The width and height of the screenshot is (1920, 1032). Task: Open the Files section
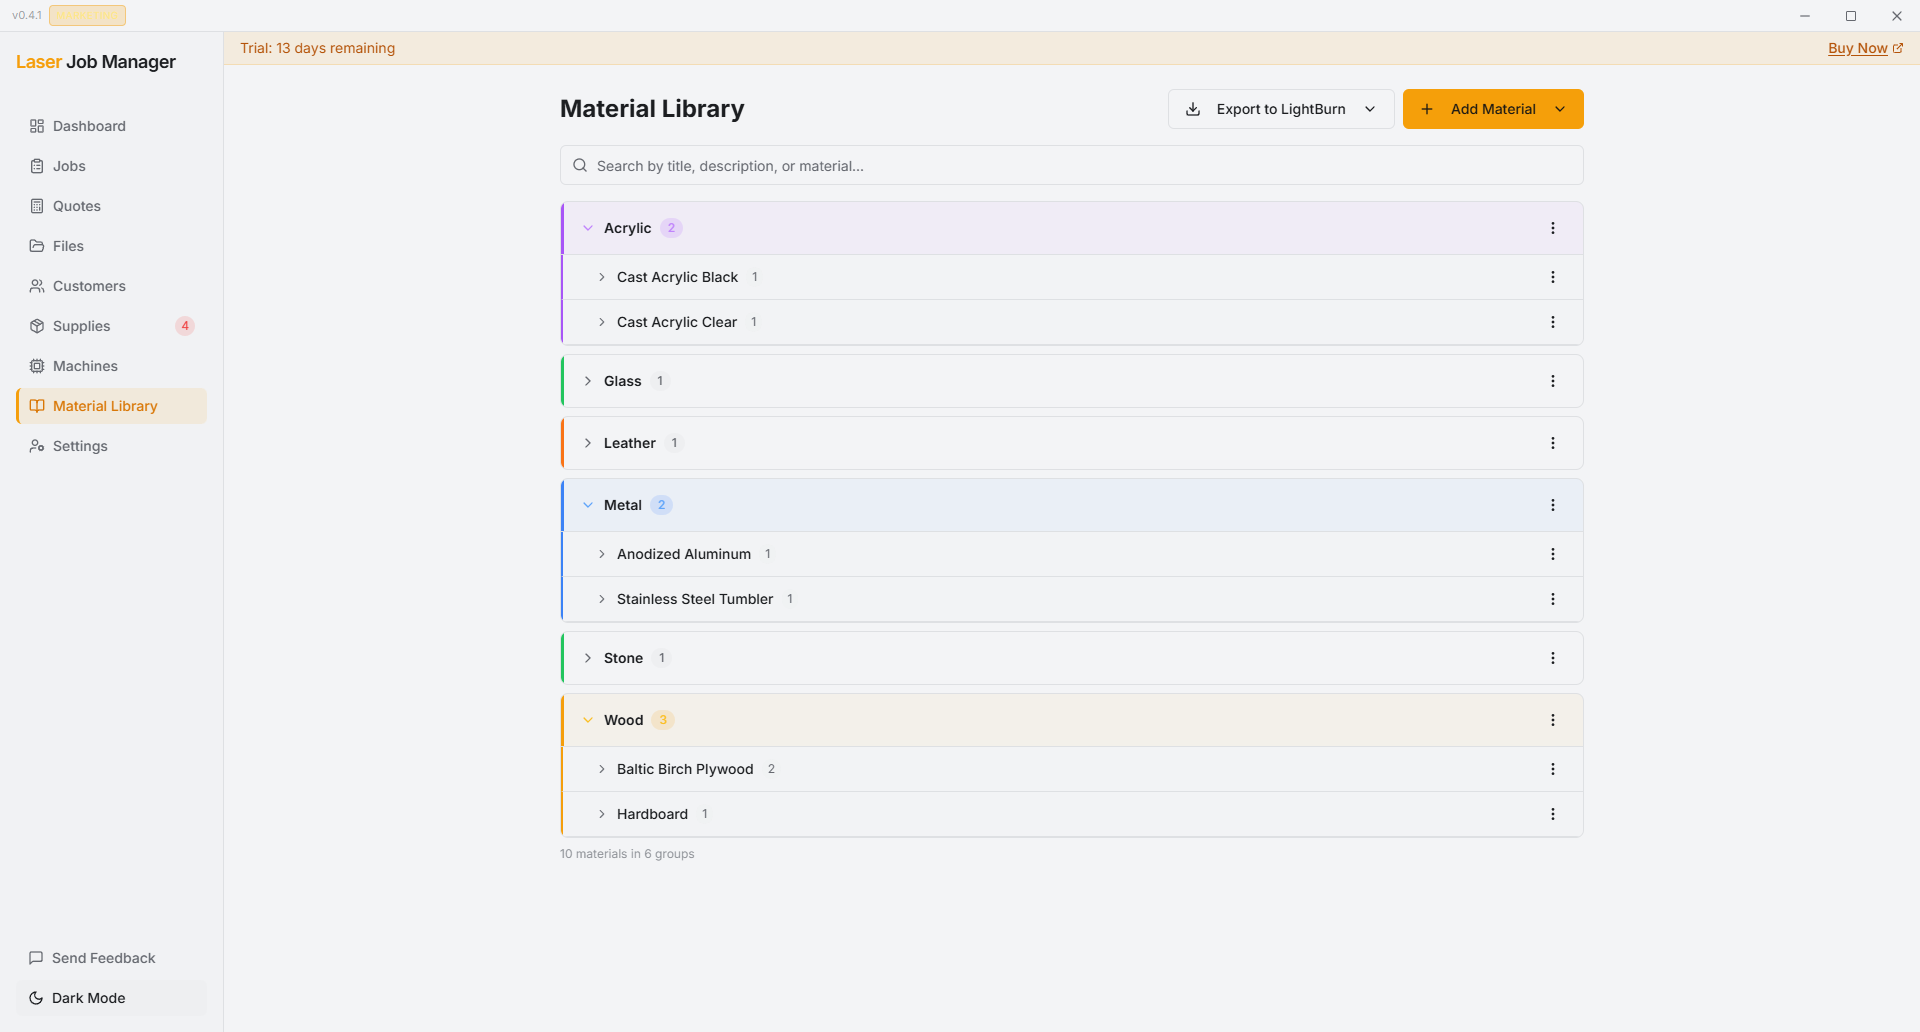pos(70,246)
